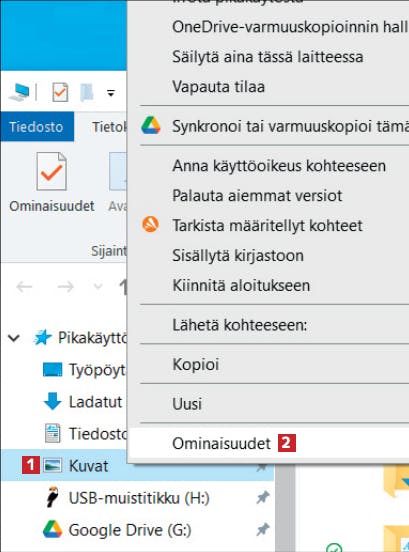Click the Ominaisuudet ribbon icon
The width and height of the screenshot is (409, 552).
point(51,171)
